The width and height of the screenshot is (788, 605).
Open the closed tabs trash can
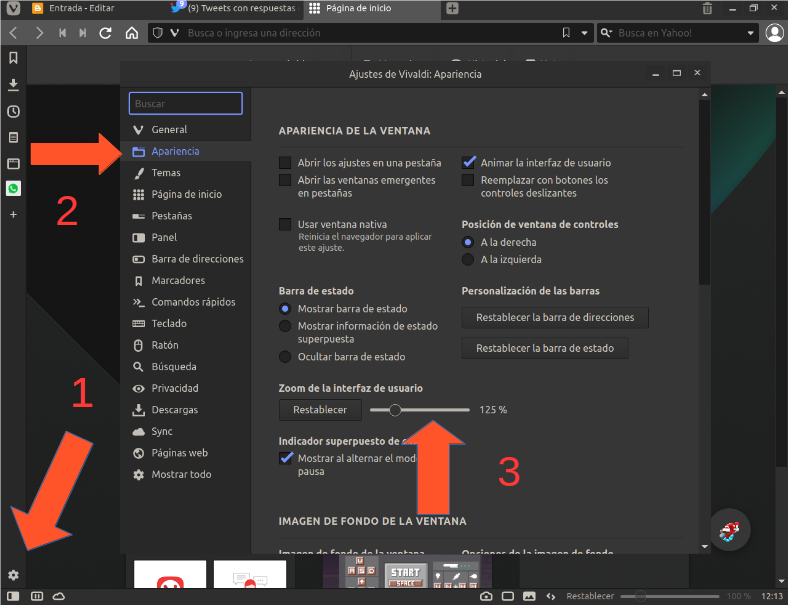[707, 9]
